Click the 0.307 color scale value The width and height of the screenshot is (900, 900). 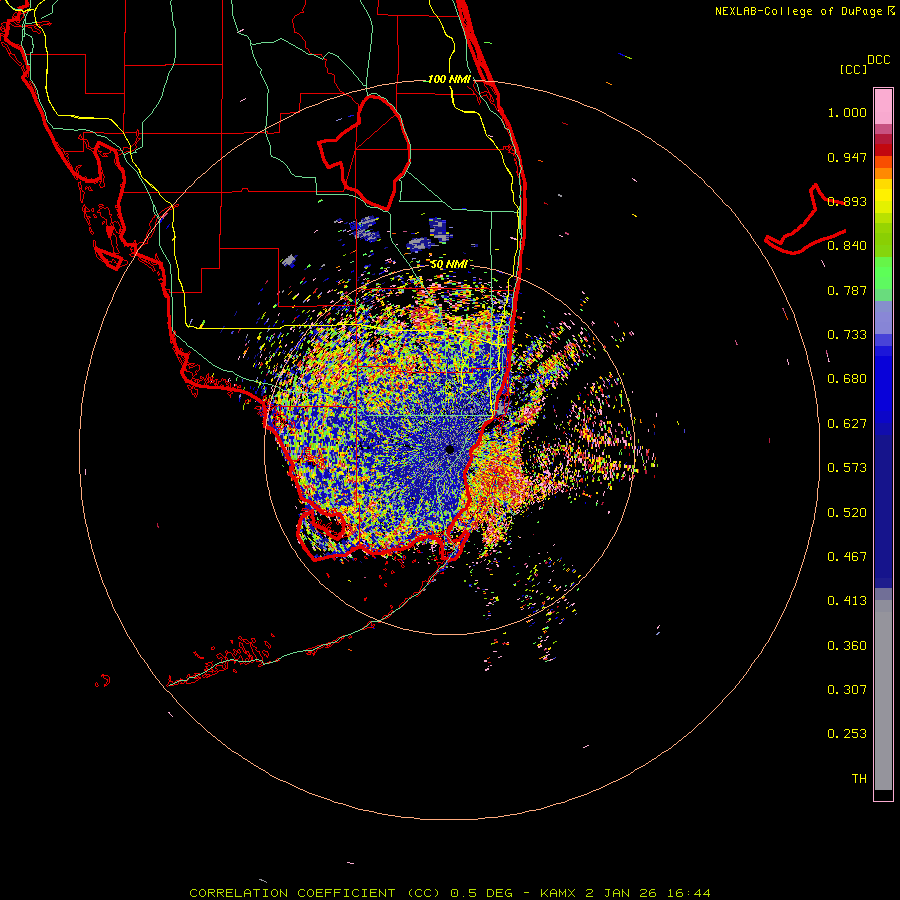[x=847, y=690]
